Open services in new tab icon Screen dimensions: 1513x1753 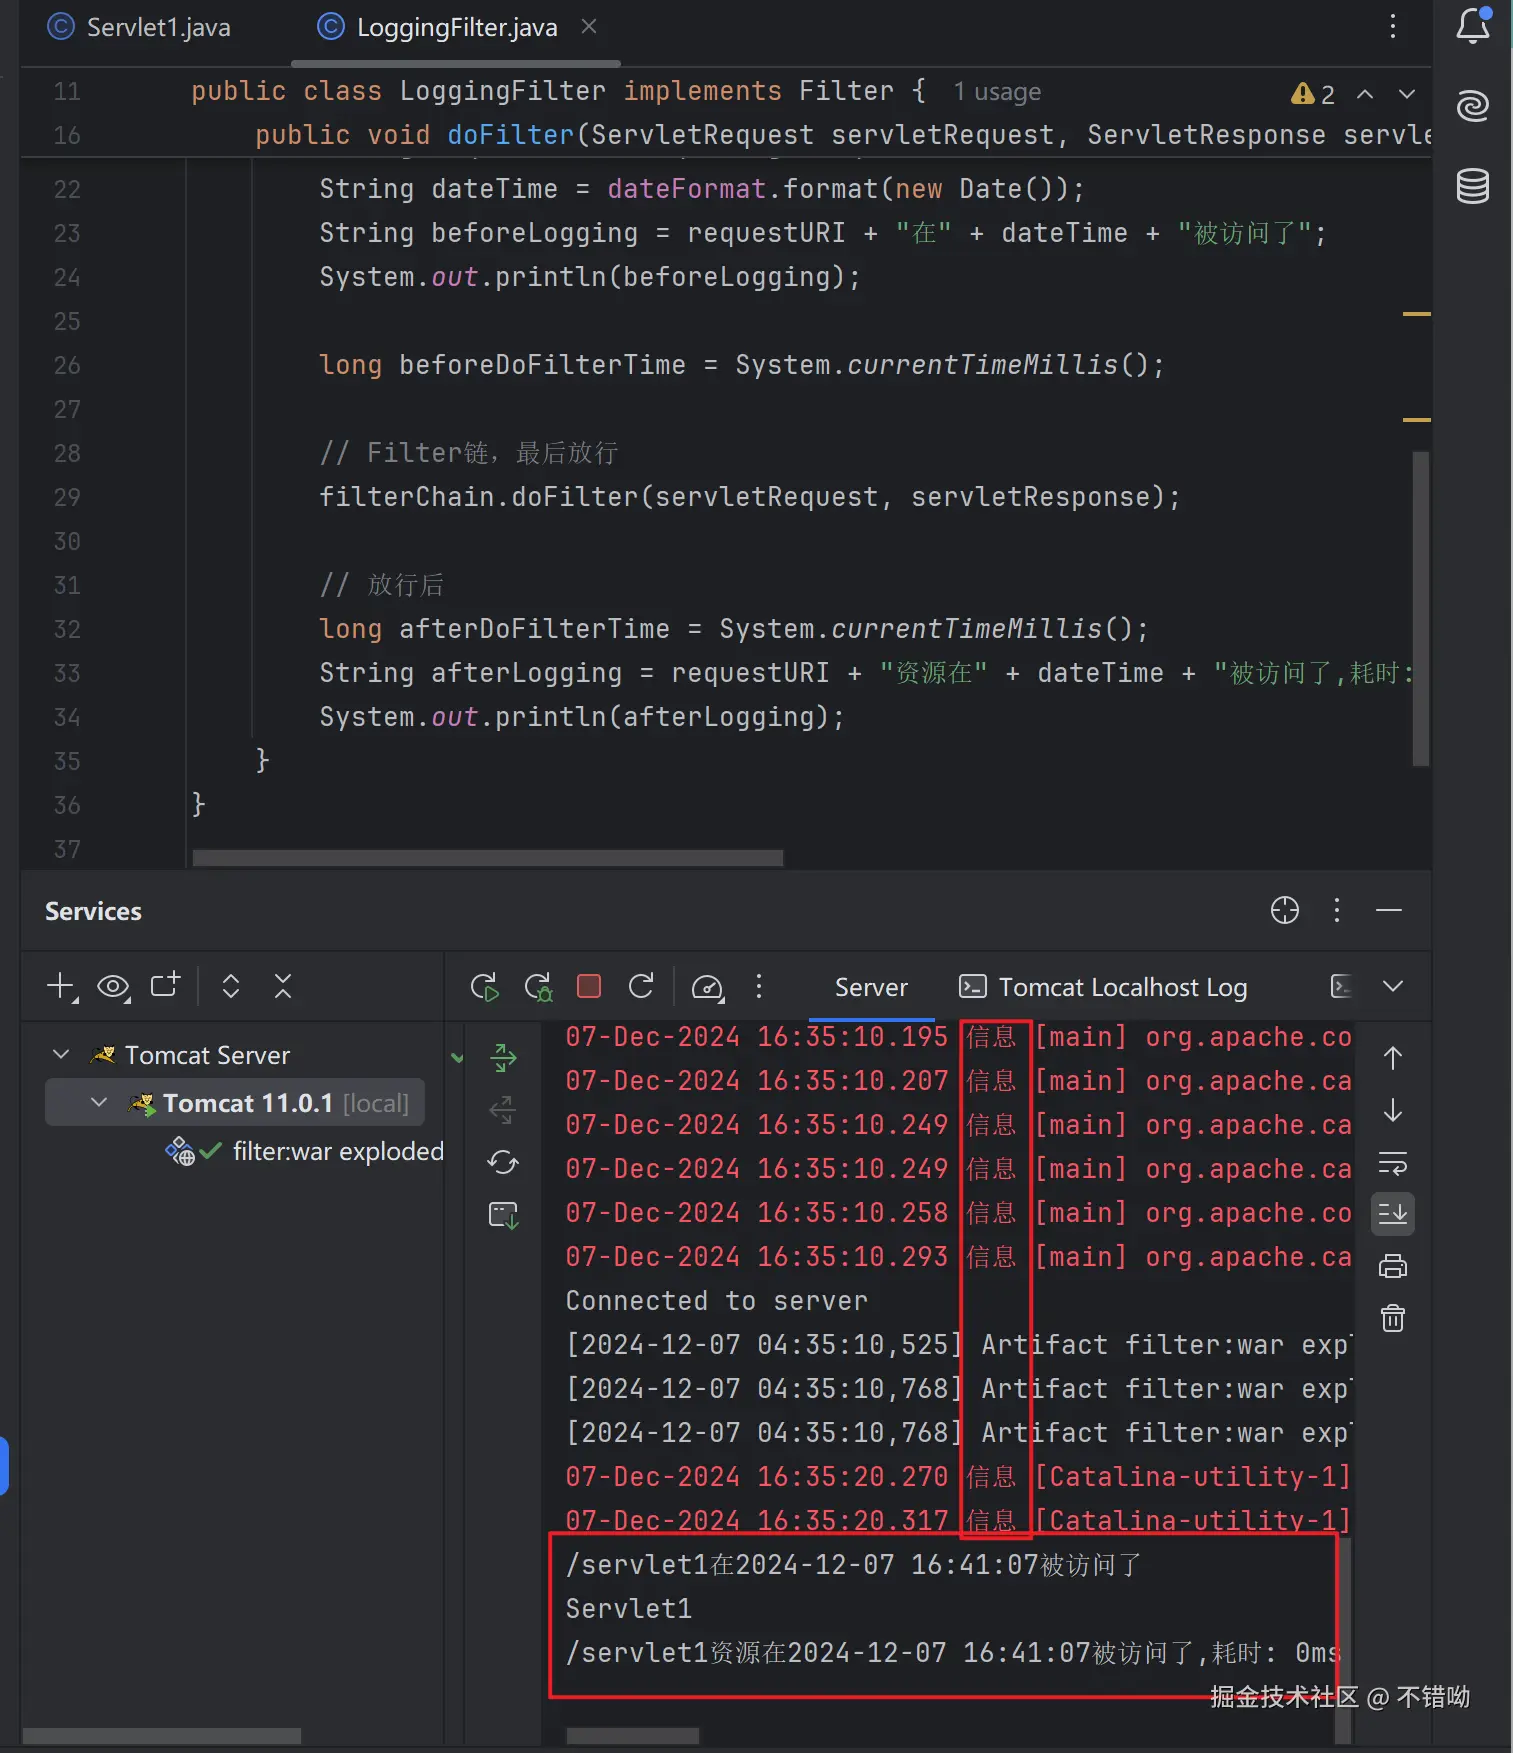click(166, 985)
